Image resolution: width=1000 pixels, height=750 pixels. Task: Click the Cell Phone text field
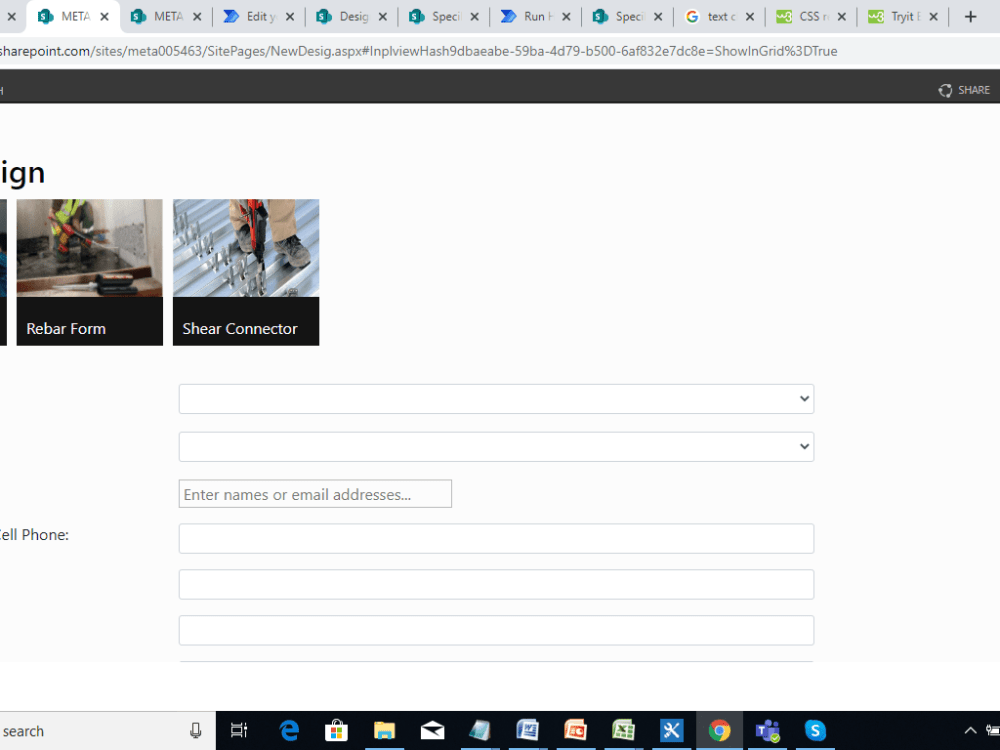pos(496,538)
